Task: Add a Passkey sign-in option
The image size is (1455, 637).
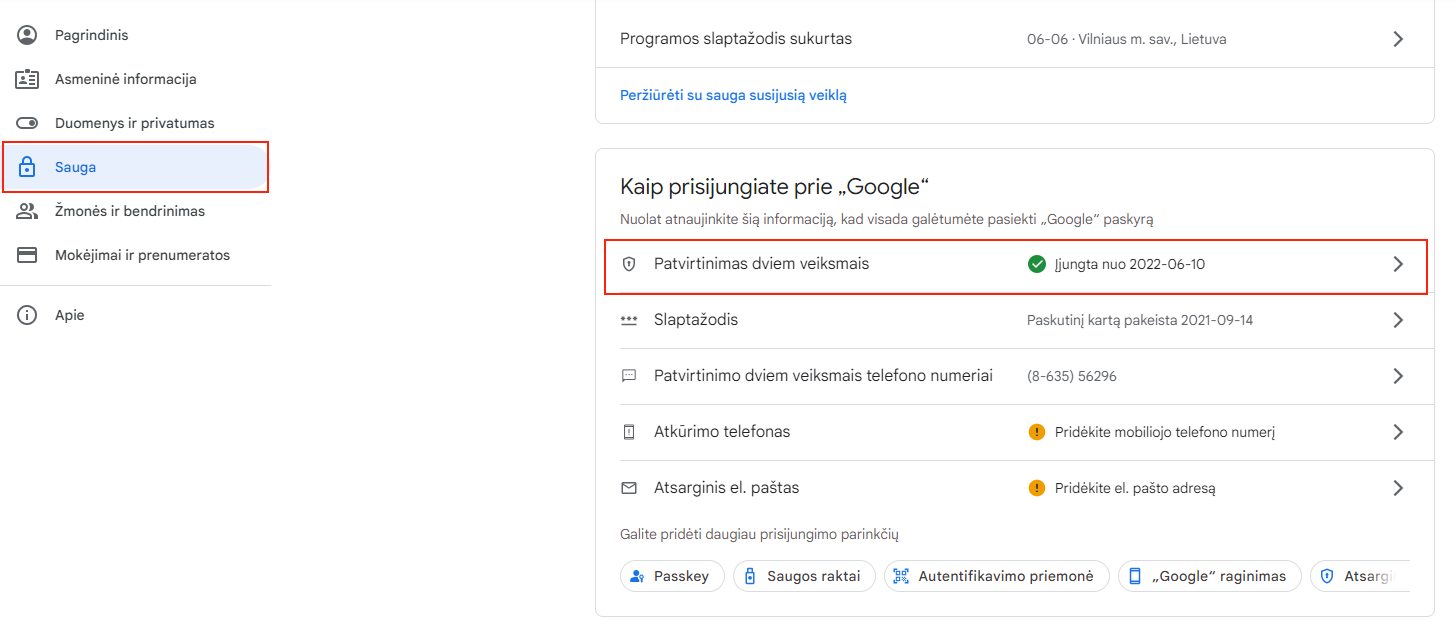Action: [x=672, y=576]
